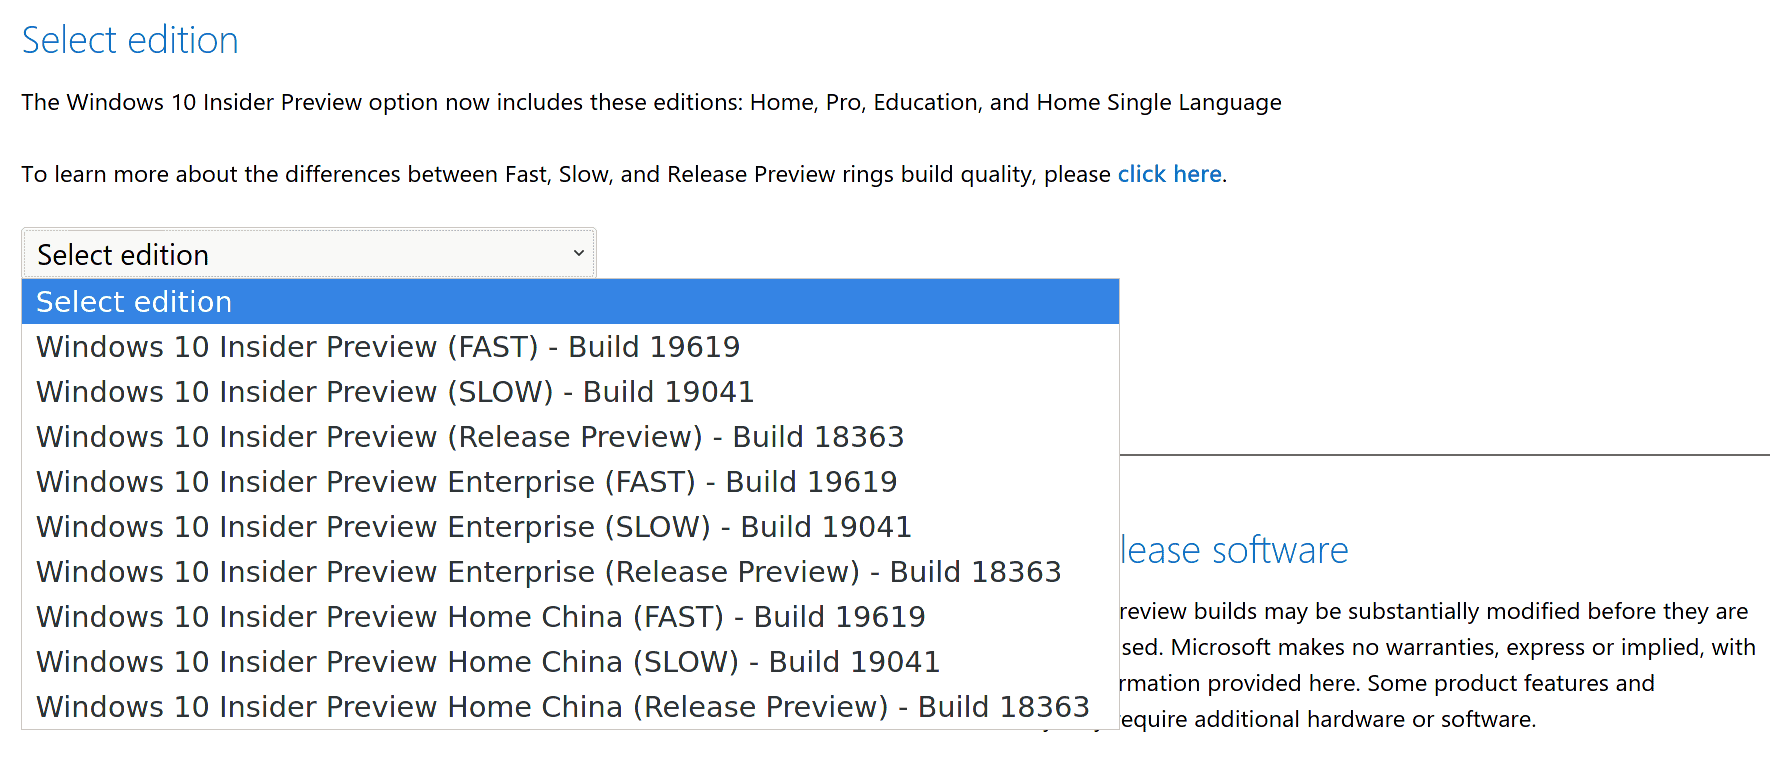Click the paragraph listing included Windows editions
Screen dimensions: 1770x770
pos(651,102)
